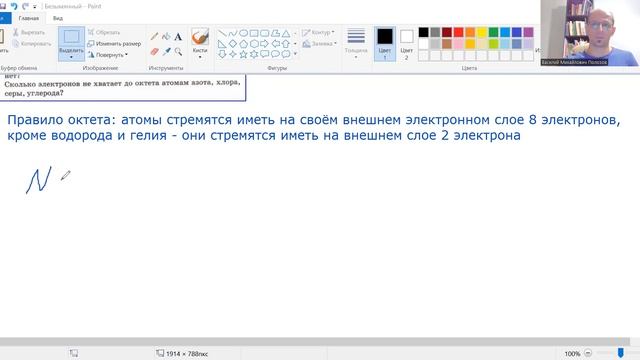
Task: Pick the cloud callout shape
Action: [x=286, y=54]
